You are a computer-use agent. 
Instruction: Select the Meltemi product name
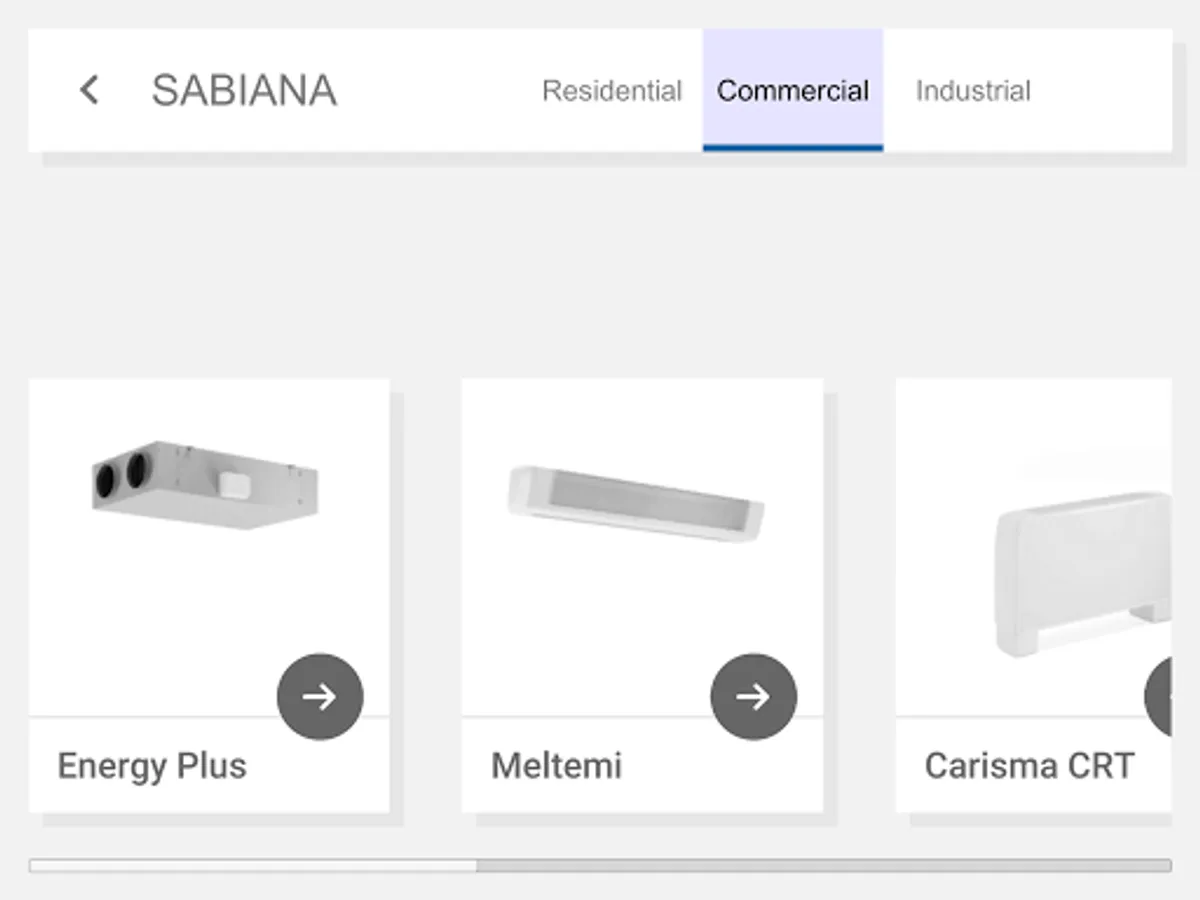(x=556, y=766)
